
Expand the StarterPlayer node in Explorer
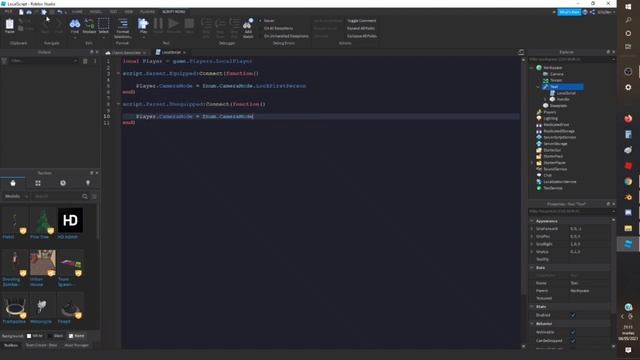532,162
